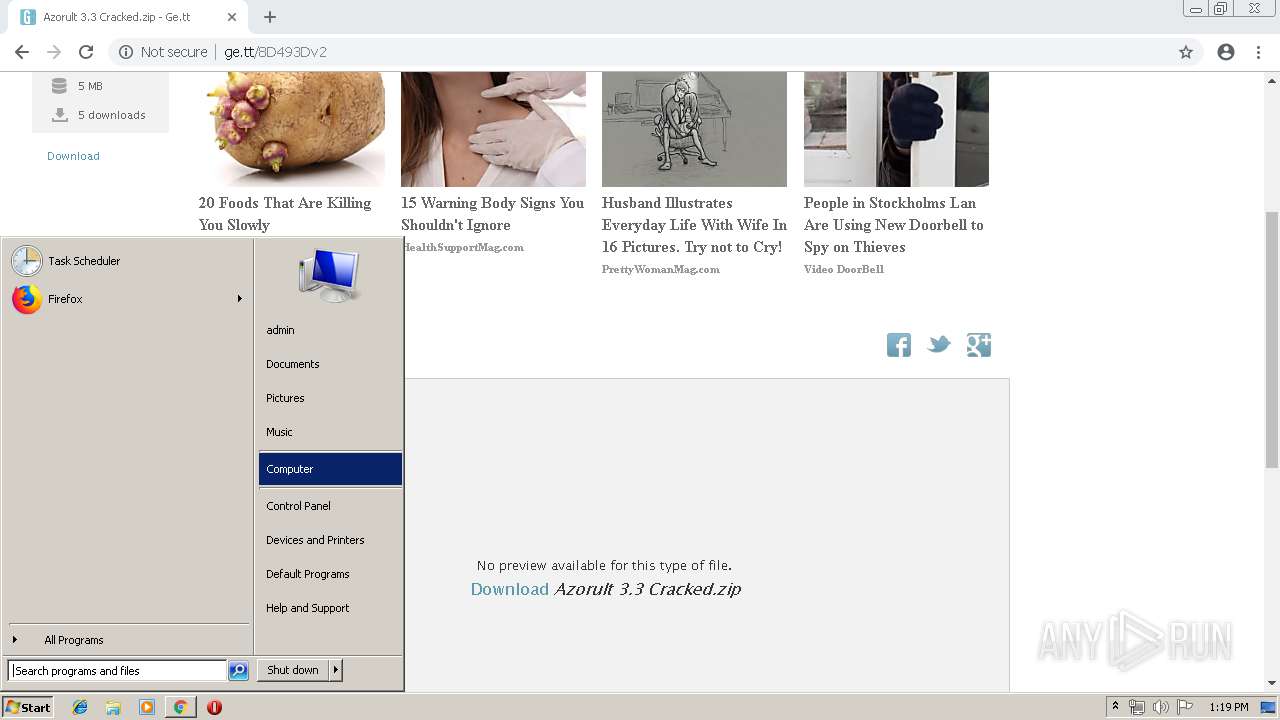1280x720 pixels.
Task: Open Devices and Printers
Action: [330, 540]
